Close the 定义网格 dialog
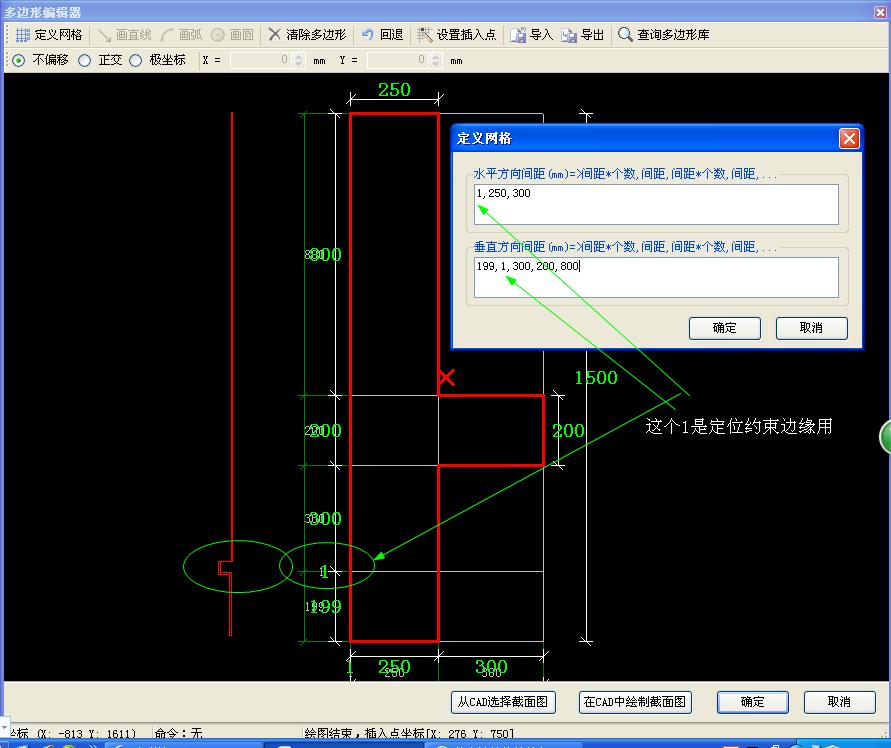 (x=849, y=138)
